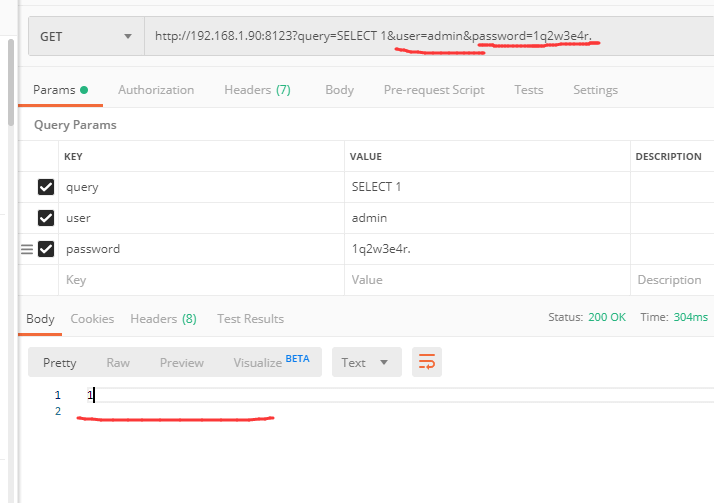Open the request Headers (7) tab
Image resolution: width=714 pixels, height=503 pixels.
click(x=257, y=90)
